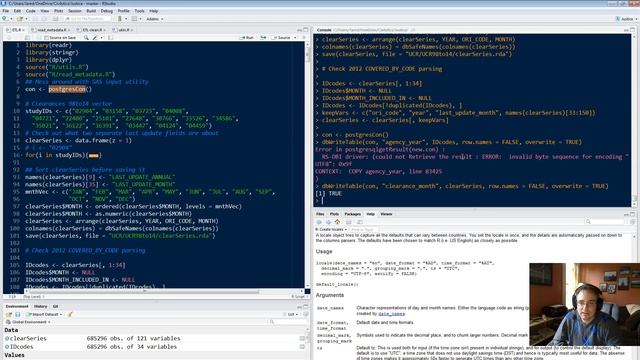Open the File menu
The height and width of the screenshot is (360, 640).
coord(5,11)
